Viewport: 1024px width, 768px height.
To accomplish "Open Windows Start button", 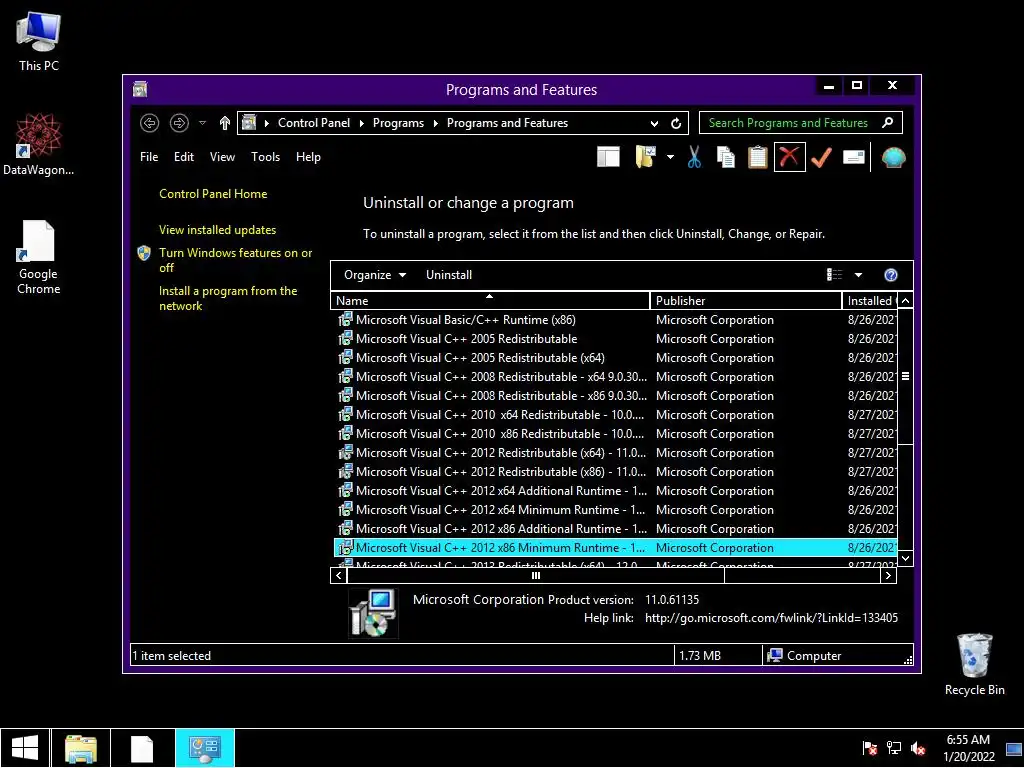I will click(25, 748).
